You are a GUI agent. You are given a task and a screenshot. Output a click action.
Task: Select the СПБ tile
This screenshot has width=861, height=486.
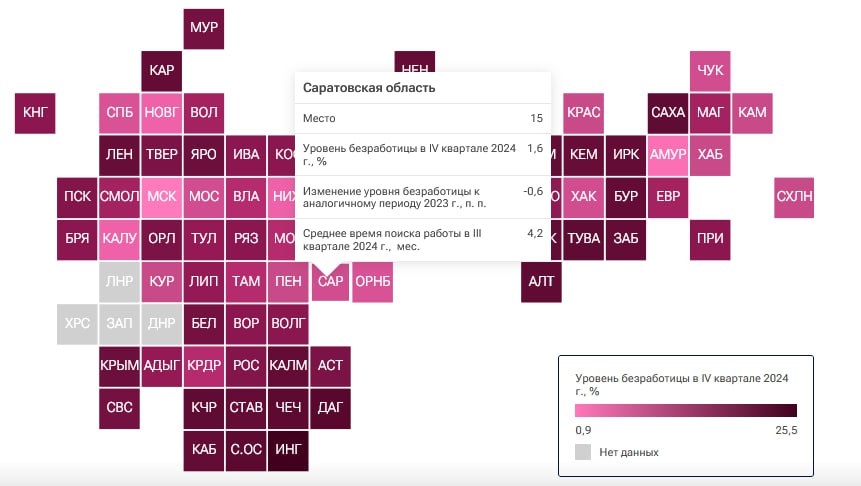point(119,113)
